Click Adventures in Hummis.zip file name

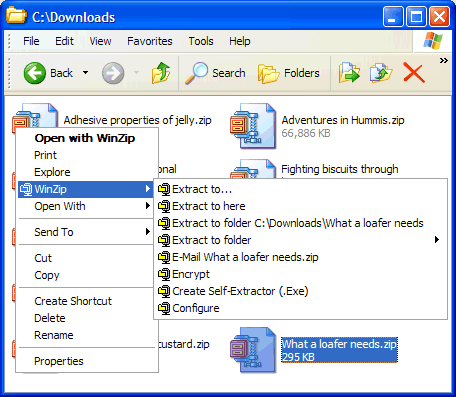(x=343, y=120)
